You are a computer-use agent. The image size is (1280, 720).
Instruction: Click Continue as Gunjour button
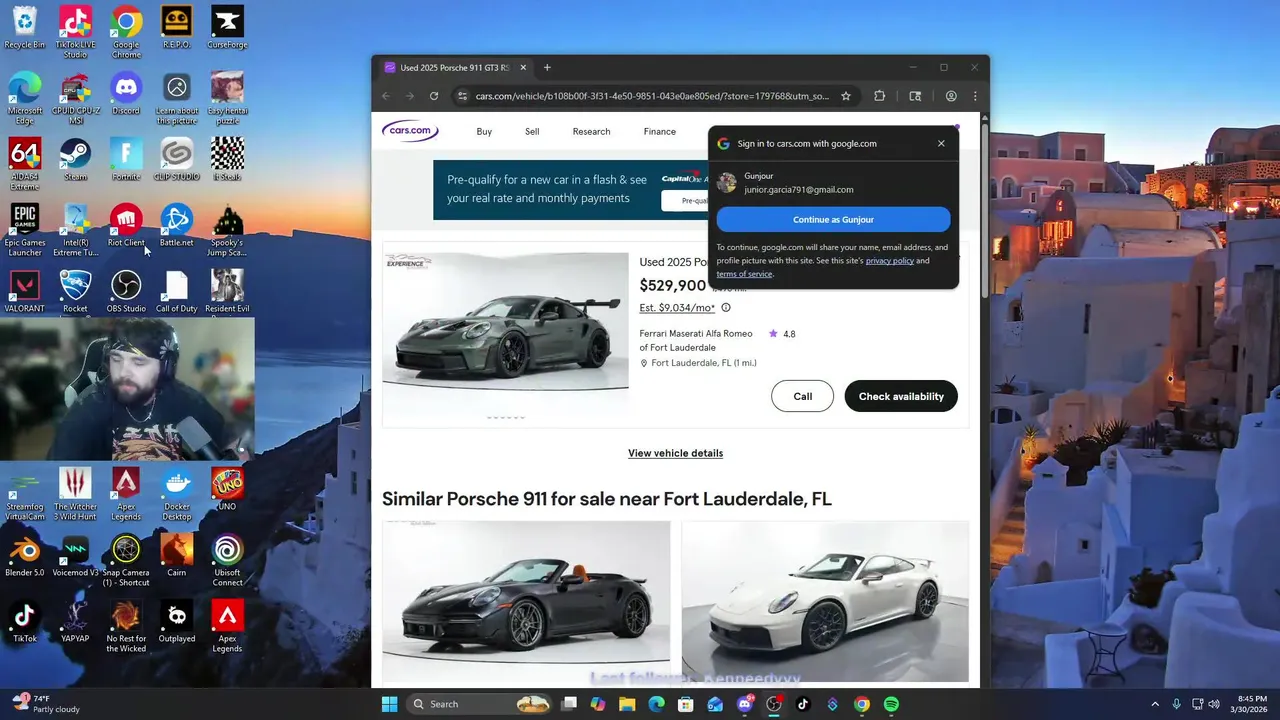pyautogui.click(x=833, y=219)
